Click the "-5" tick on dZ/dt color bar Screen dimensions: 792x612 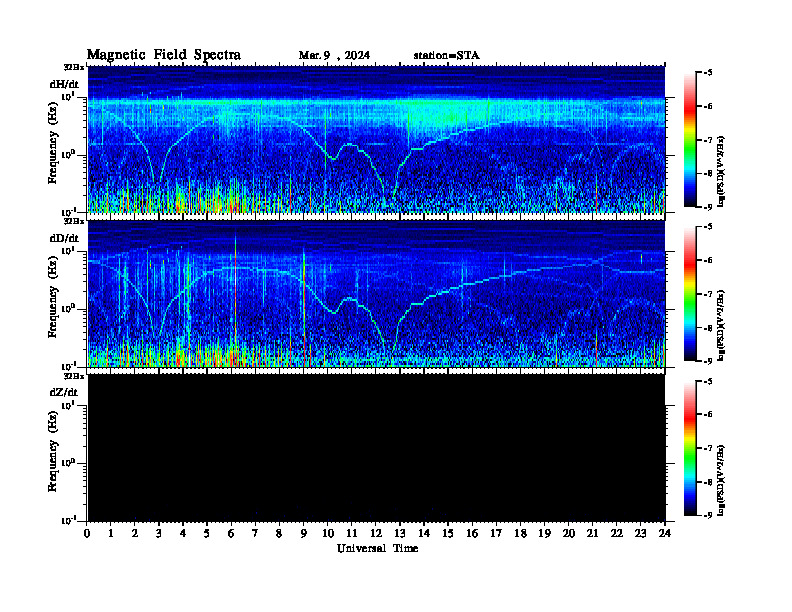pyautogui.click(x=708, y=381)
